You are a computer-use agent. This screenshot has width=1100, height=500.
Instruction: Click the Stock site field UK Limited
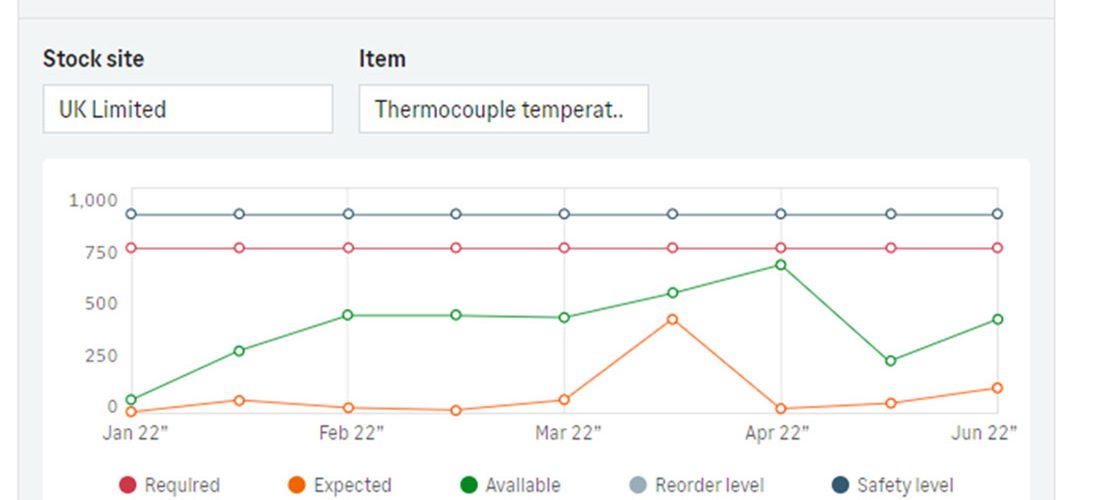click(x=188, y=109)
